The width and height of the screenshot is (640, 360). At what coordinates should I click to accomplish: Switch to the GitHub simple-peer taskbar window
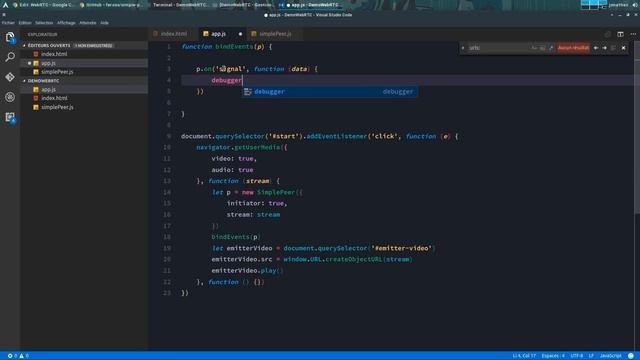(112, 5)
